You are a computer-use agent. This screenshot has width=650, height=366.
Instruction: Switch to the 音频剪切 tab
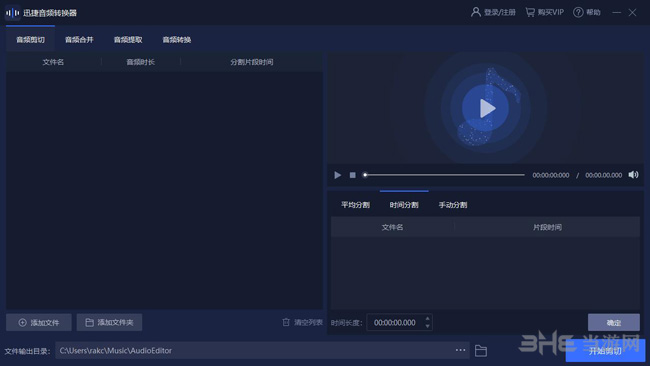[x=30, y=40]
